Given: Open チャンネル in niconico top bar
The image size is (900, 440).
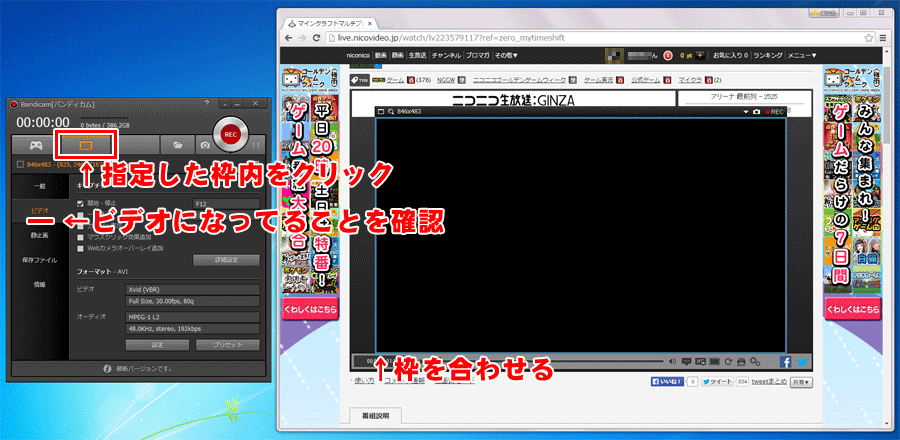Looking at the screenshot, I should pos(446,56).
